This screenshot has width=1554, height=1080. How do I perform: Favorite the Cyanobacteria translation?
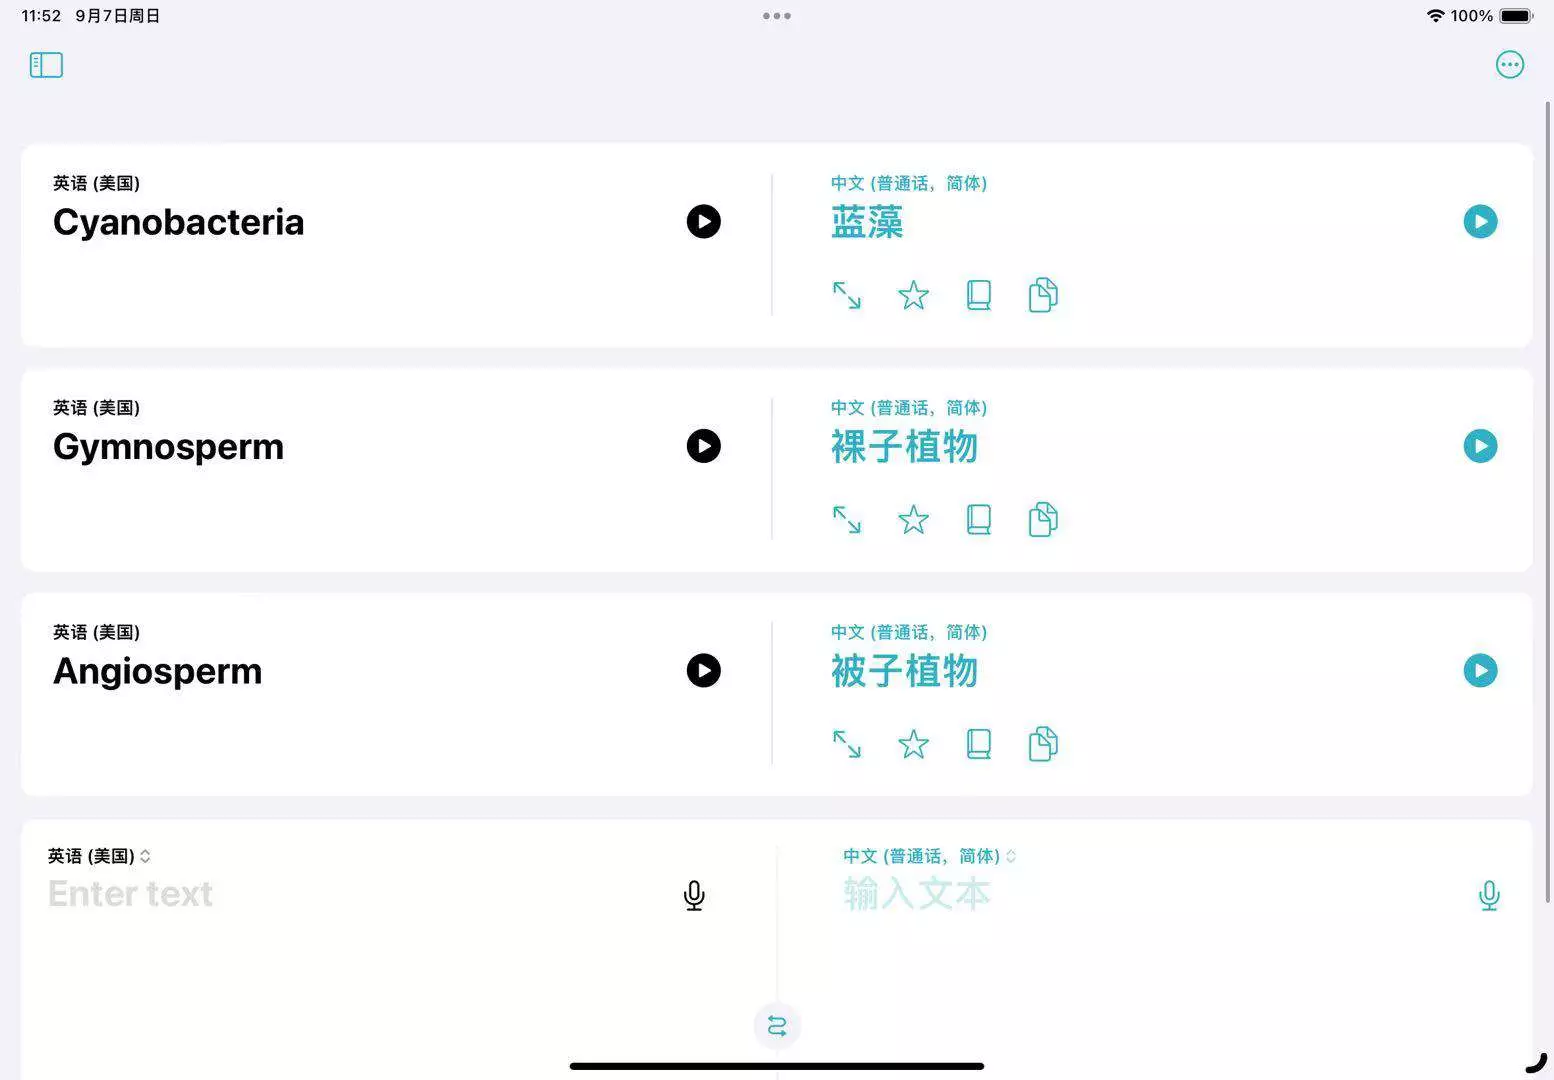point(913,295)
